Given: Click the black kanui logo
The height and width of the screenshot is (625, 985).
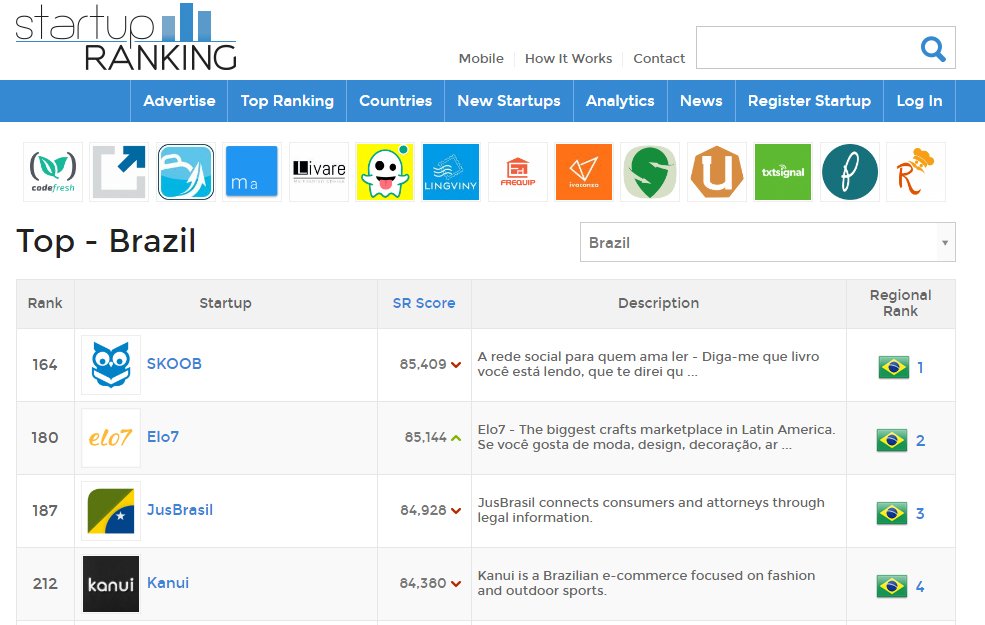Looking at the screenshot, I should click(111, 584).
